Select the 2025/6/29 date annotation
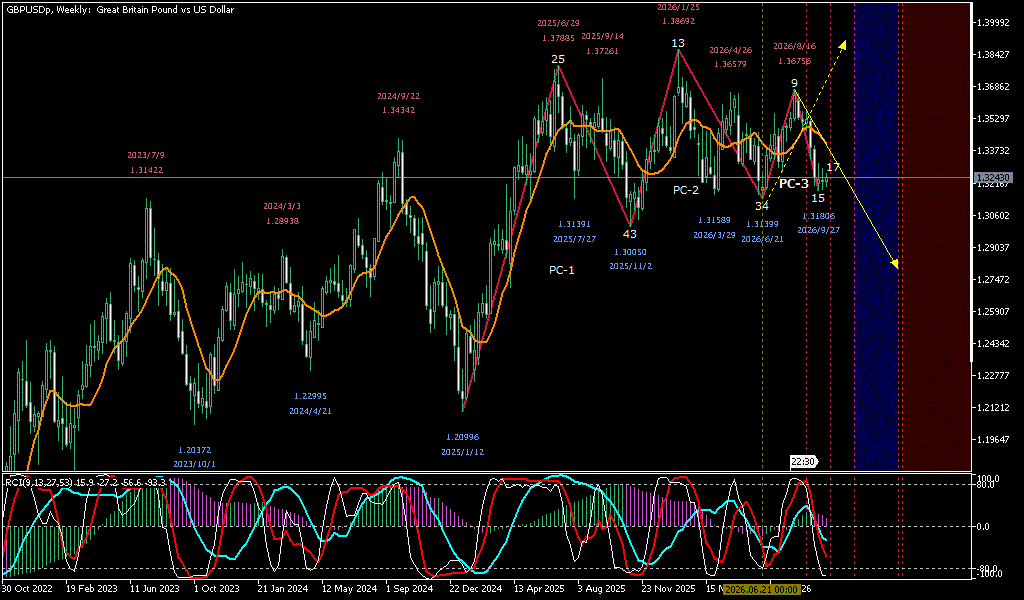 coord(558,23)
